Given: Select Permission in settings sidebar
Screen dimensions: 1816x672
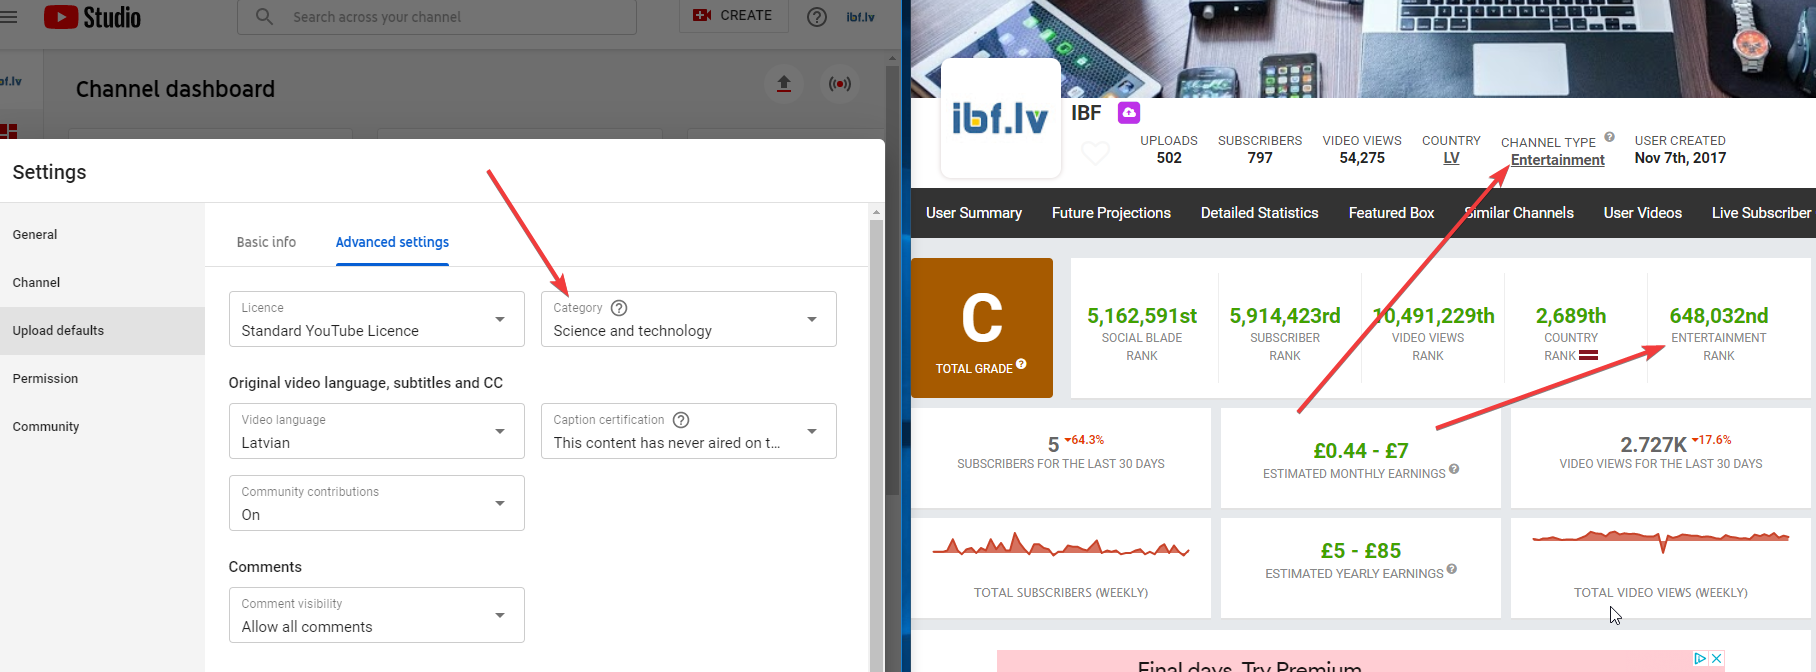Looking at the screenshot, I should [45, 379].
